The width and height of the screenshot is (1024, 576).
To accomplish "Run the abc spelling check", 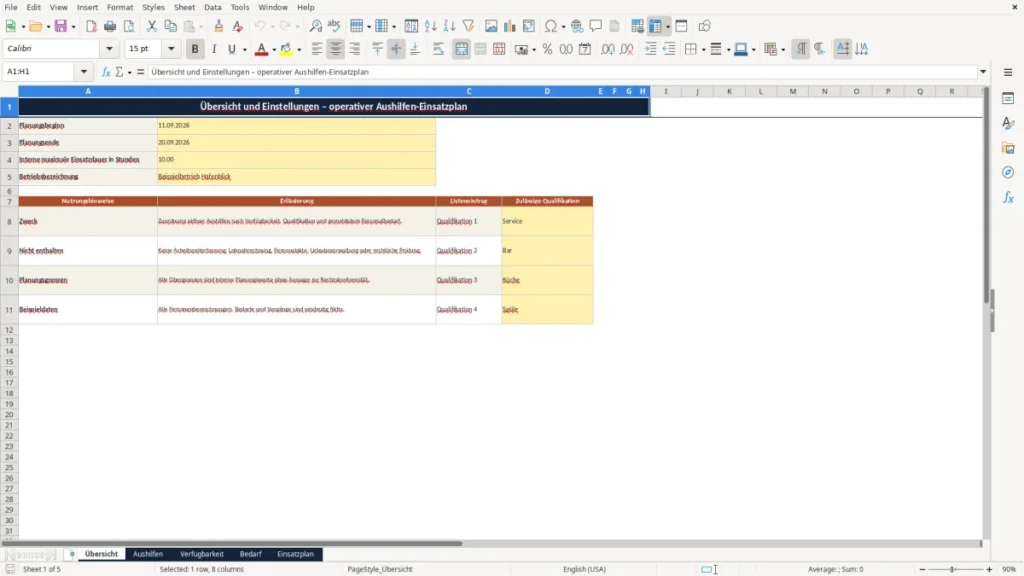I will [334, 26].
